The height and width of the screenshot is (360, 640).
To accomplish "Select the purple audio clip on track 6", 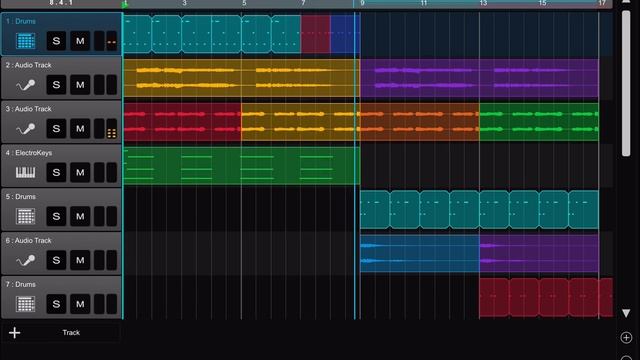I will tap(539, 253).
